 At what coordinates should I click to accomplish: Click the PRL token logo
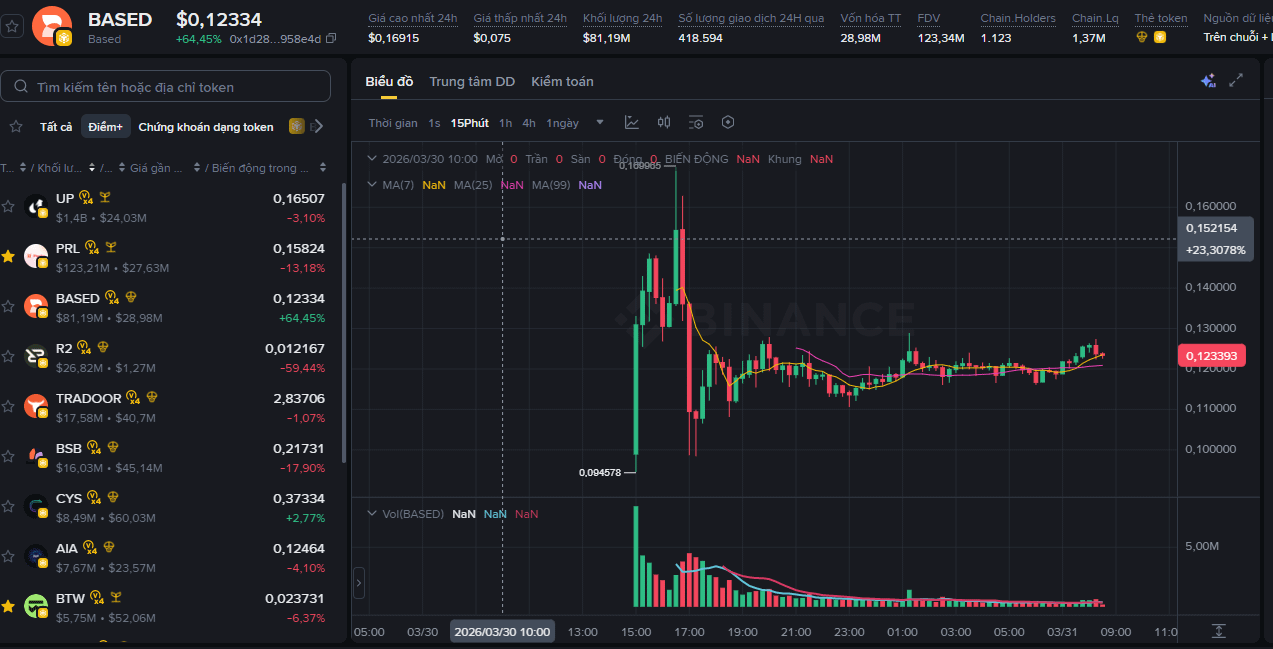click(x=36, y=257)
